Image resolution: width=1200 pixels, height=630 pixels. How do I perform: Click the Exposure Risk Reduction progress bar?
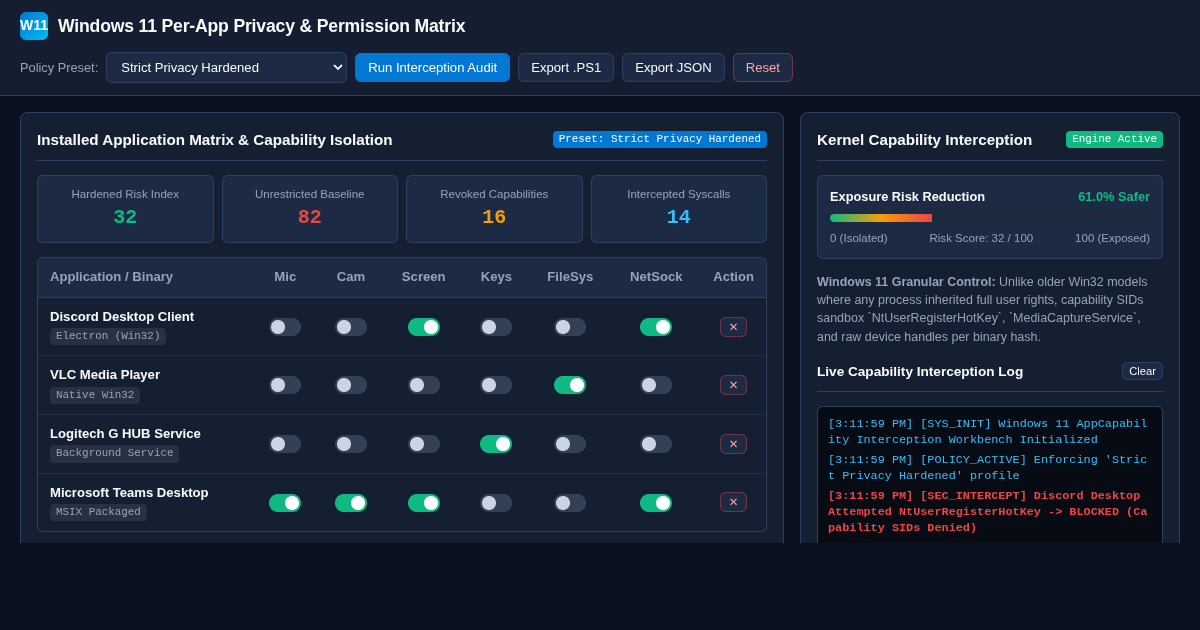990,218
